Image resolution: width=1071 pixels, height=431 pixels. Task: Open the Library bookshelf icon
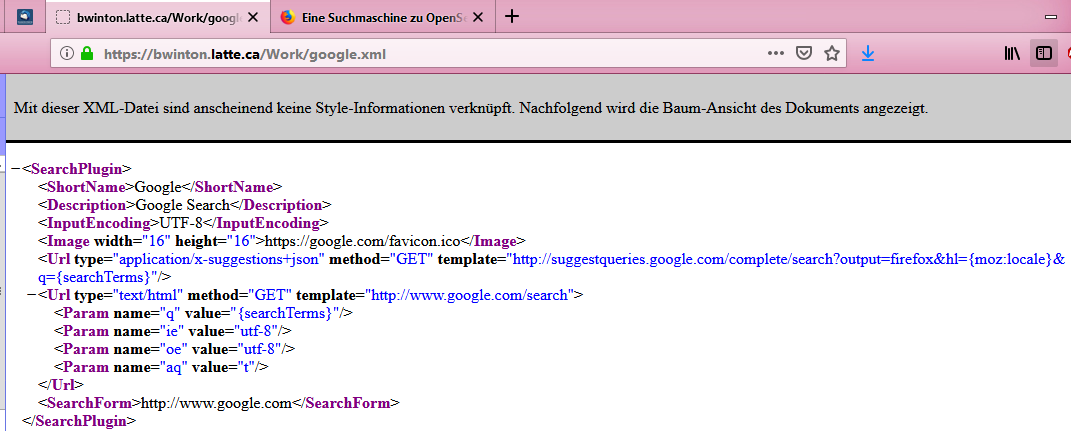1012,53
